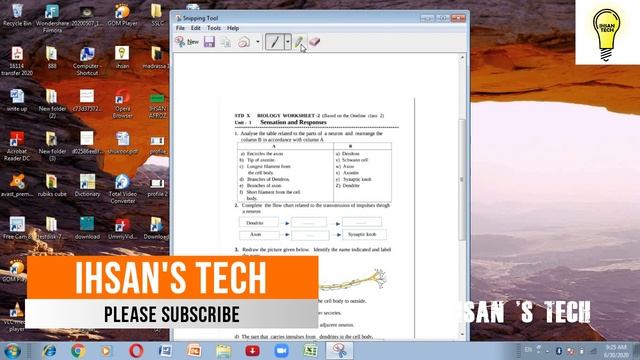640x360 pixels.
Task: Select the c73d37972... file icon
Action: point(87,101)
